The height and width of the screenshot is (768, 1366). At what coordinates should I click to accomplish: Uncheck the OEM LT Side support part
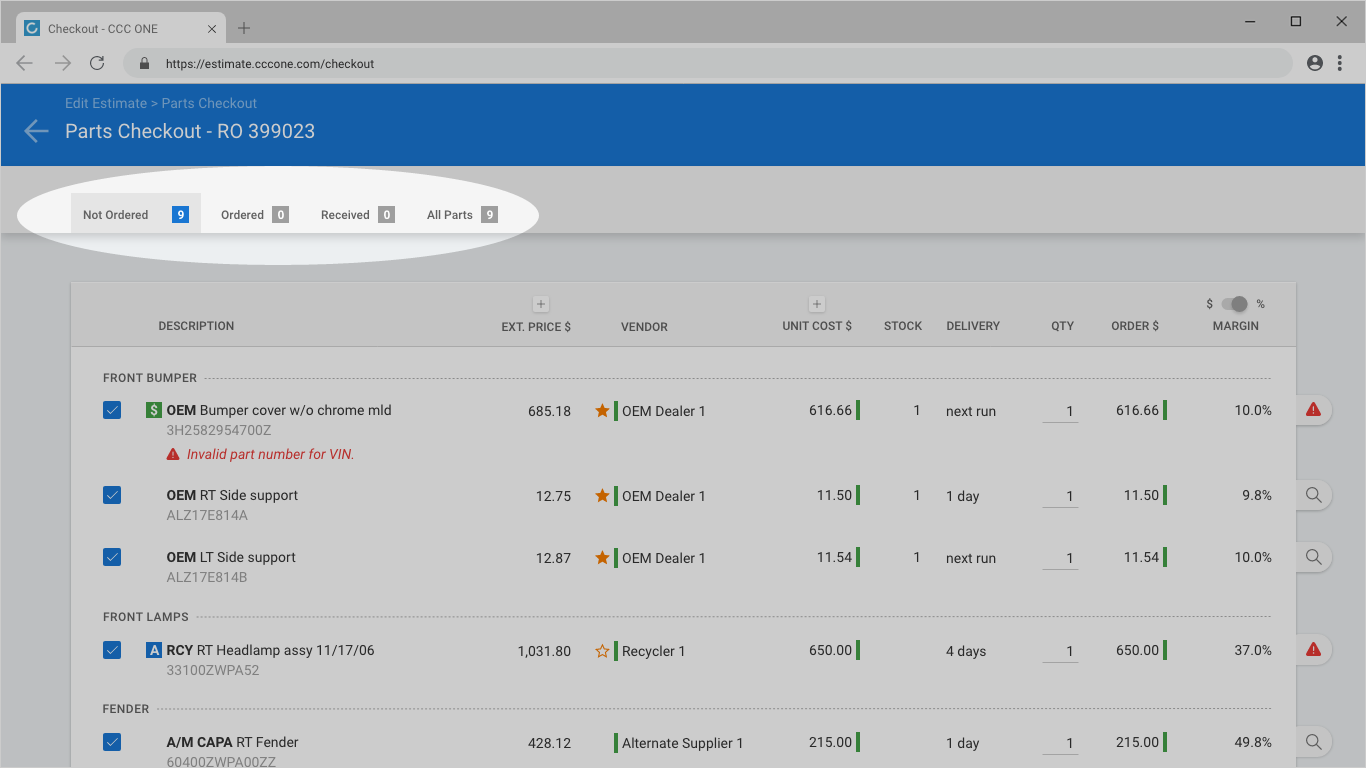(112, 557)
